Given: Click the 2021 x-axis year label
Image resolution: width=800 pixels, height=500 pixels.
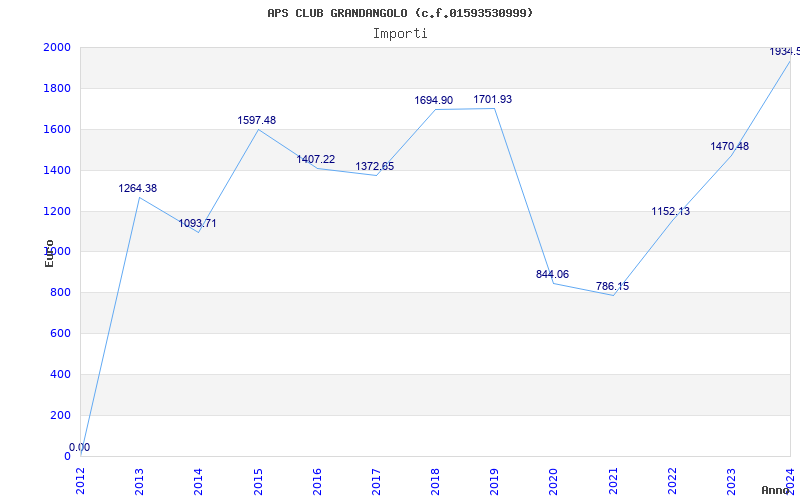Looking at the screenshot, I should (x=613, y=481).
